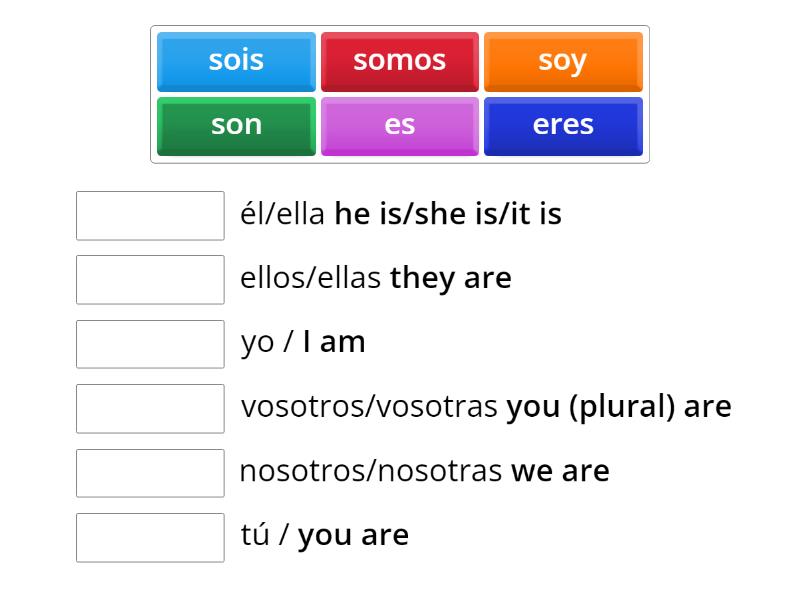Click the white tile container panel
Image resolution: width=800 pixels, height=600 pixels.
tap(400, 93)
